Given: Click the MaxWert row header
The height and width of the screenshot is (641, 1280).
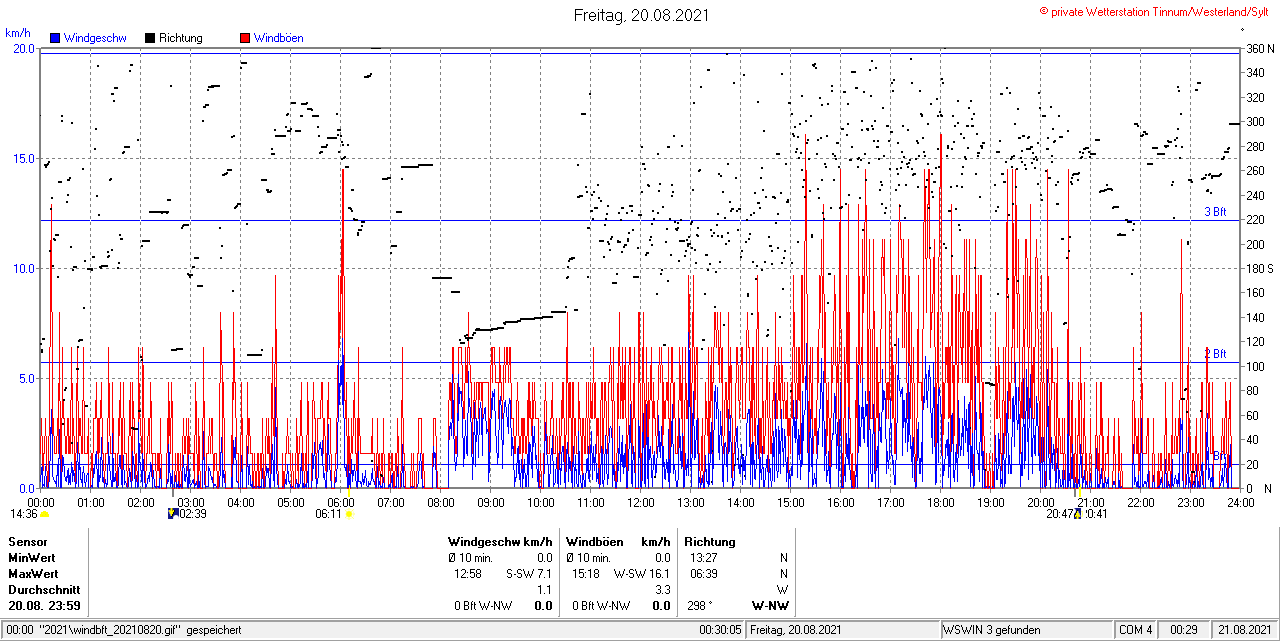Looking at the screenshot, I should click(33, 574).
